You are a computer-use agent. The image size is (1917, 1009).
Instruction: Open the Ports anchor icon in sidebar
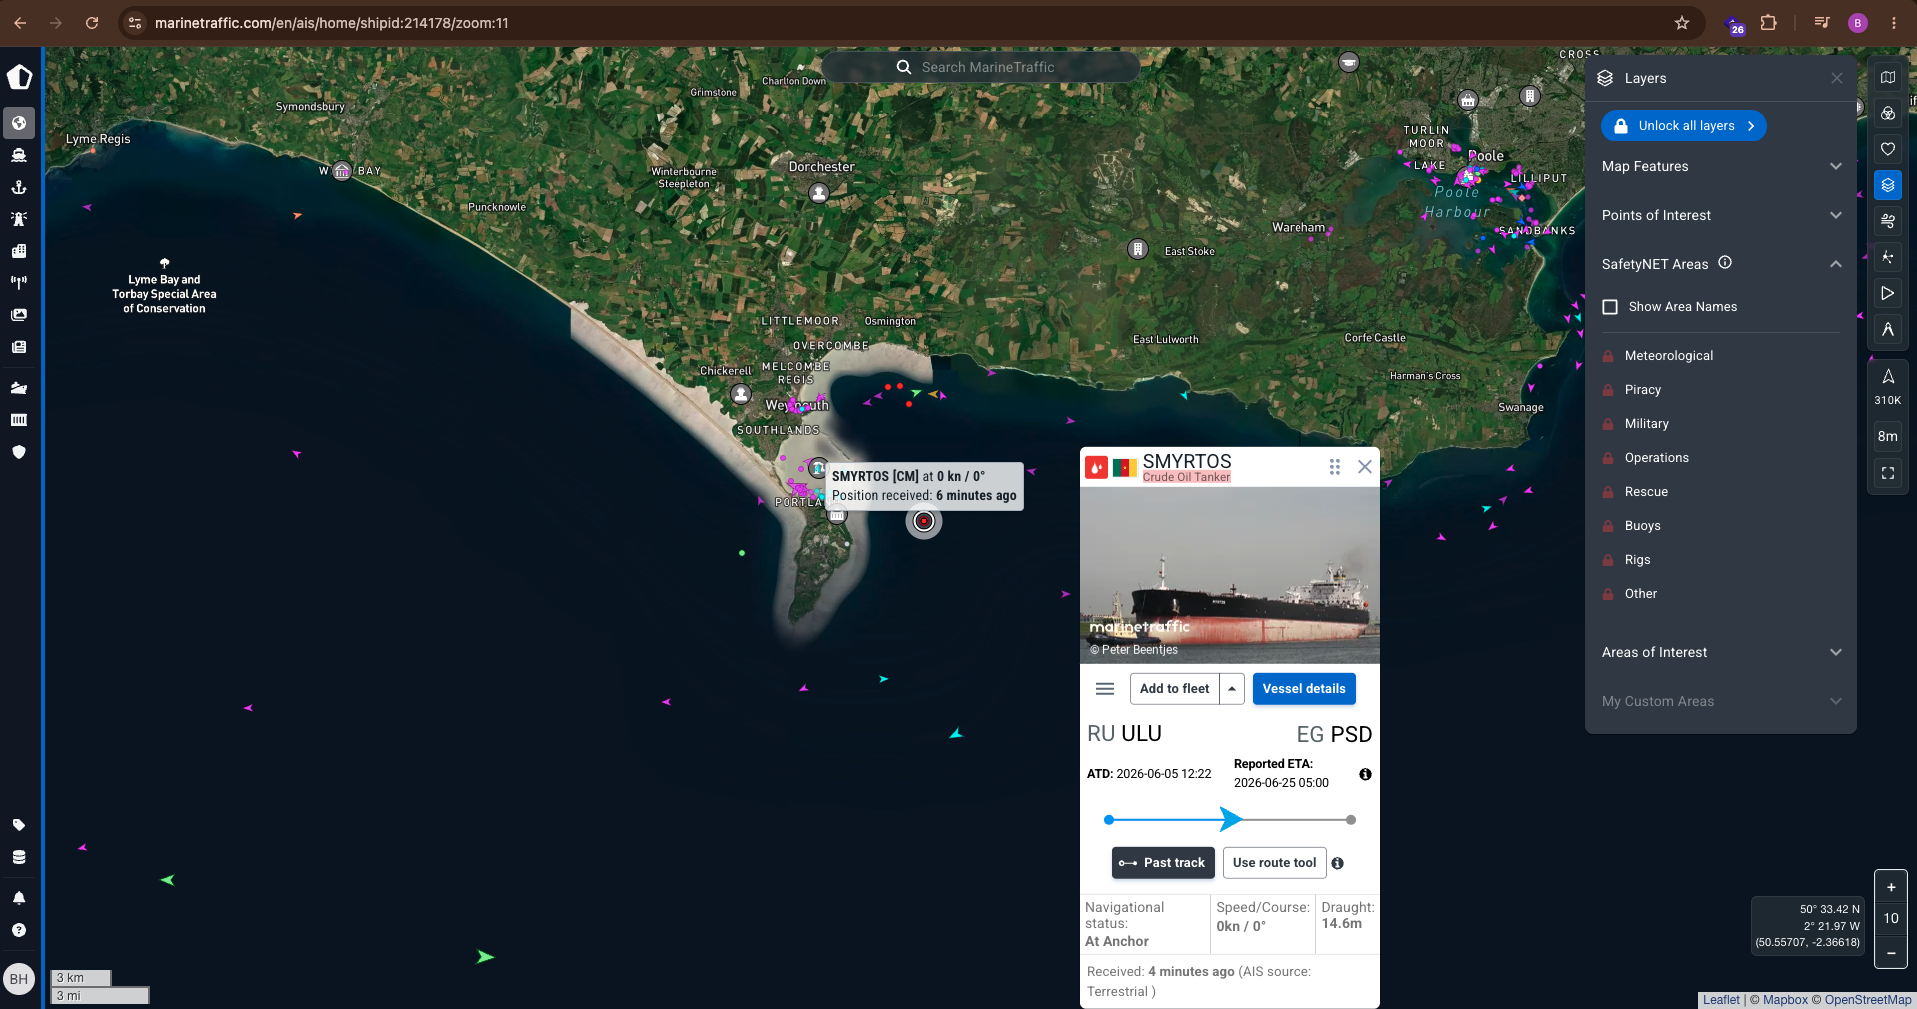[x=19, y=187]
